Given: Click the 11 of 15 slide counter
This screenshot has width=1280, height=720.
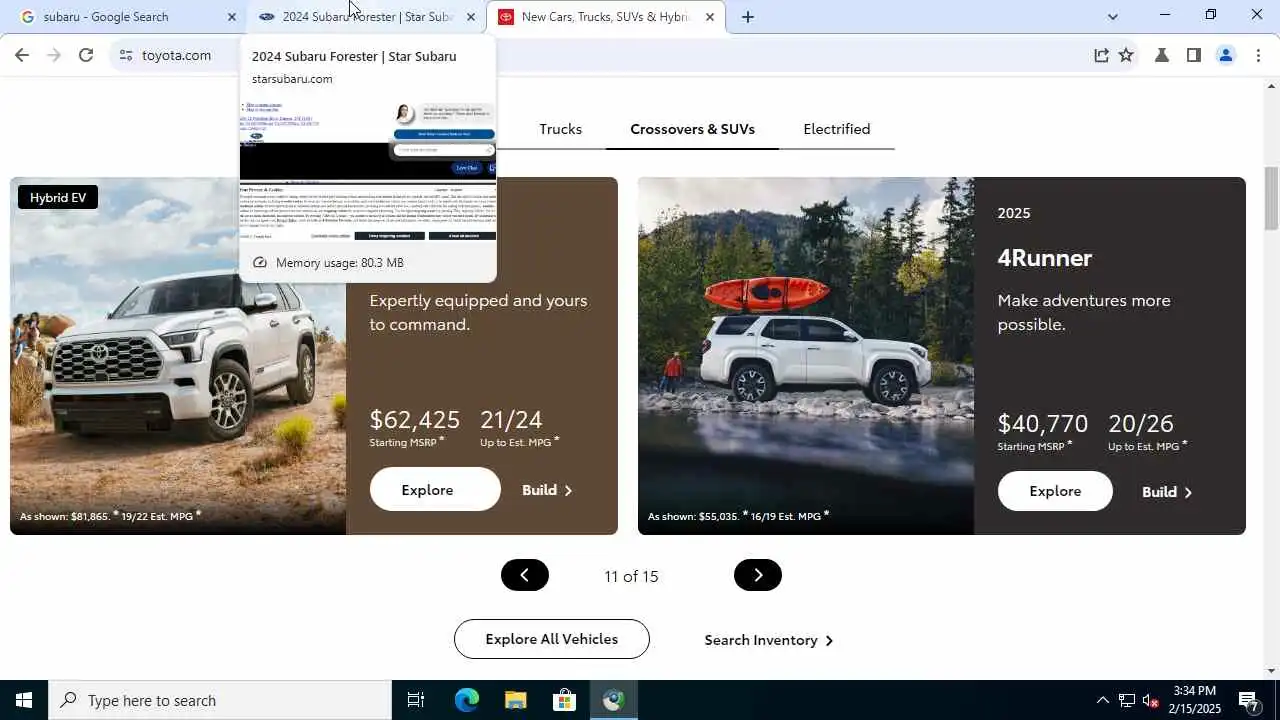Looking at the screenshot, I should pos(631,576).
